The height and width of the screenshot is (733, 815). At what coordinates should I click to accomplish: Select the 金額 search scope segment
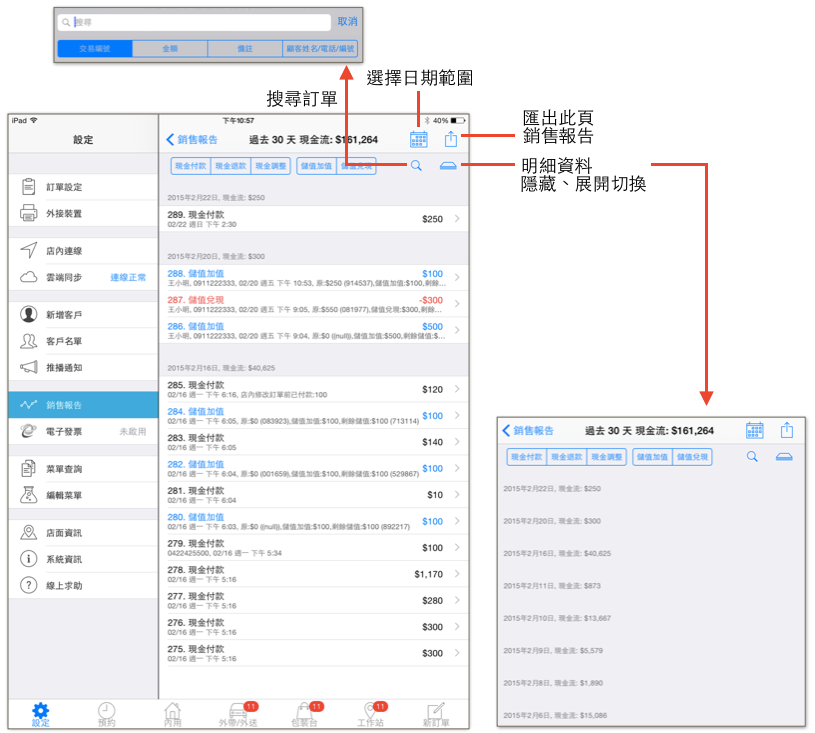pyautogui.click(x=170, y=48)
